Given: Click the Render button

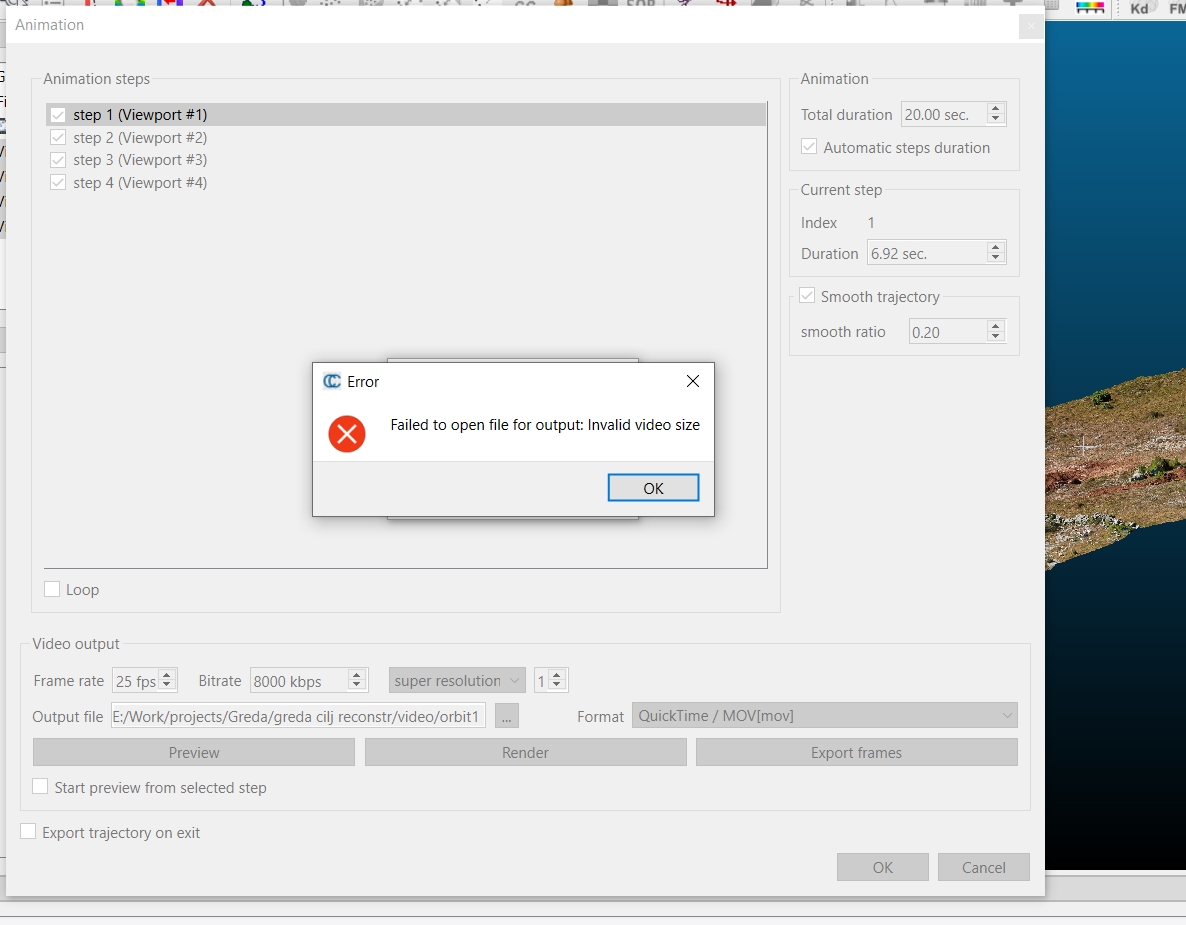Looking at the screenshot, I should (526, 753).
